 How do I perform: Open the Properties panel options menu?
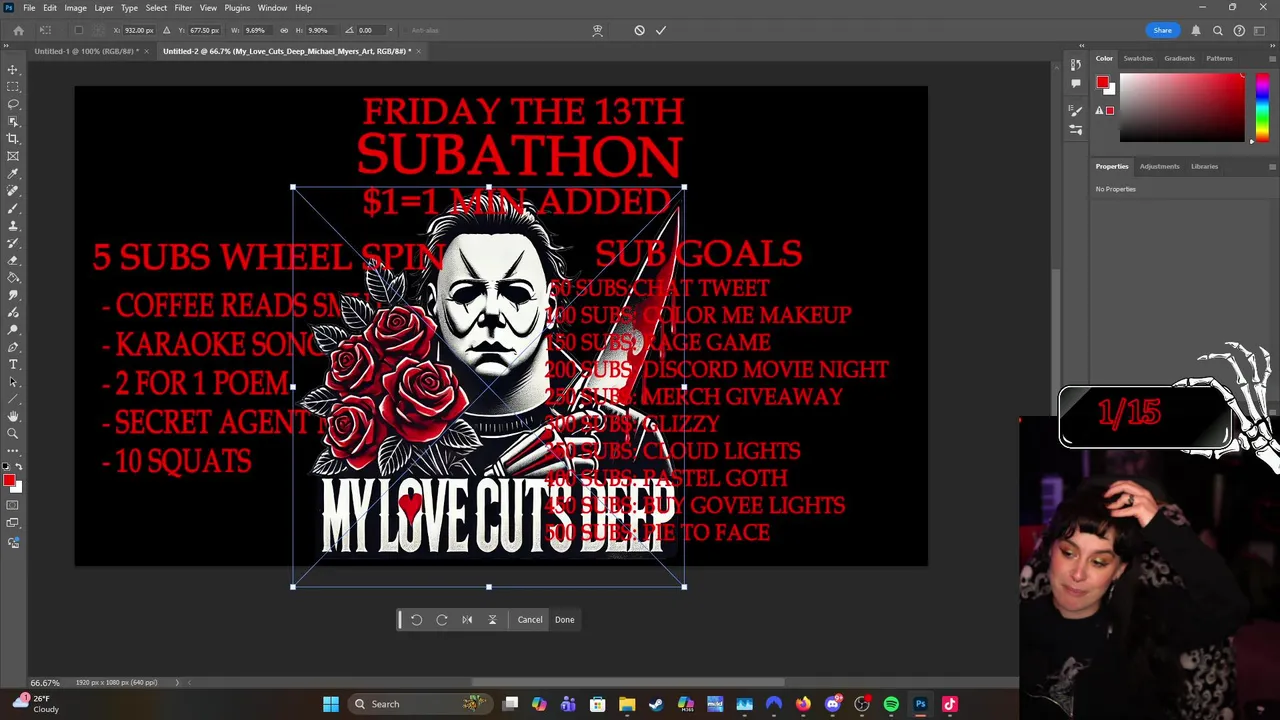[1272, 166]
